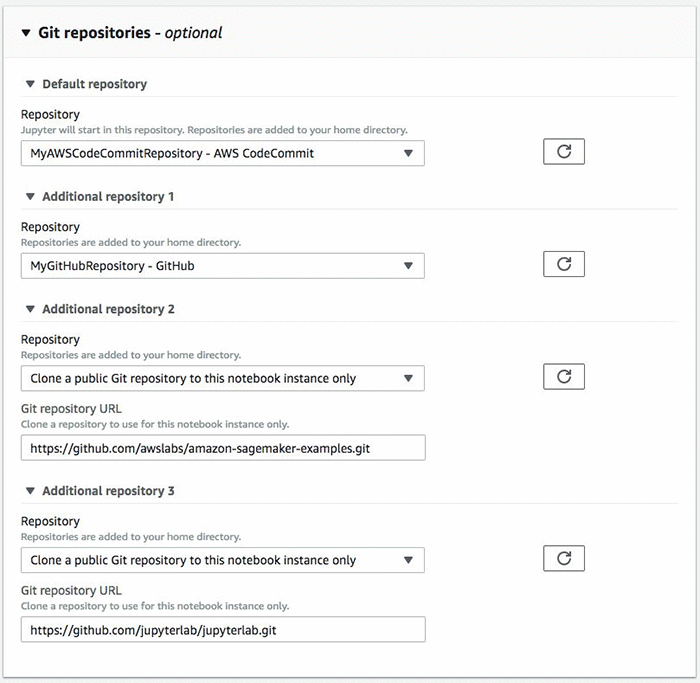700x683 pixels.
Task: Click the Additional repository 2 heading text
Action: [108, 309]
